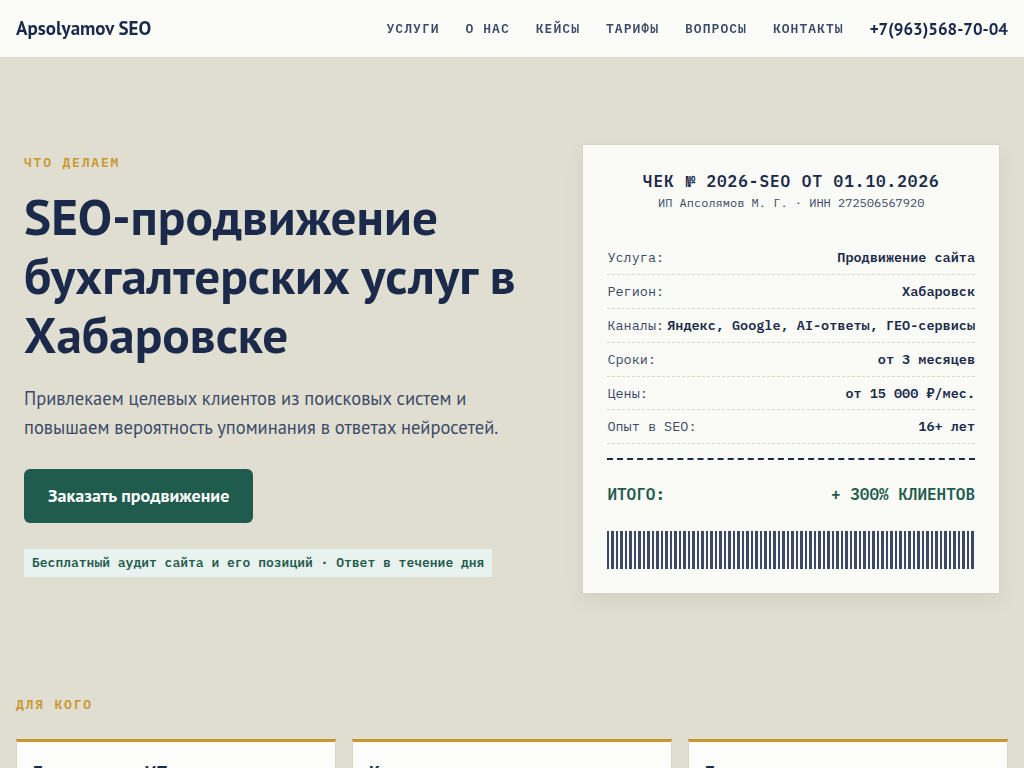Click the ИТОГО: label
The height and width of the screenshot is (768, 1024).
coord(635,494)
